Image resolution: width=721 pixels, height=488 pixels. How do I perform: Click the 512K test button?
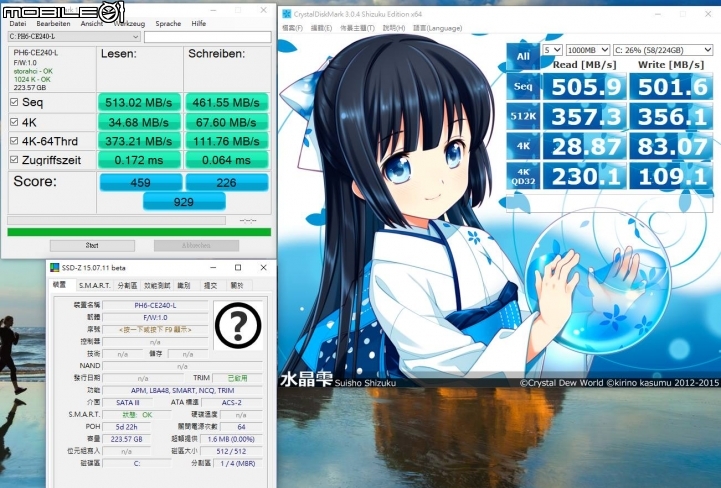point(523,116)
